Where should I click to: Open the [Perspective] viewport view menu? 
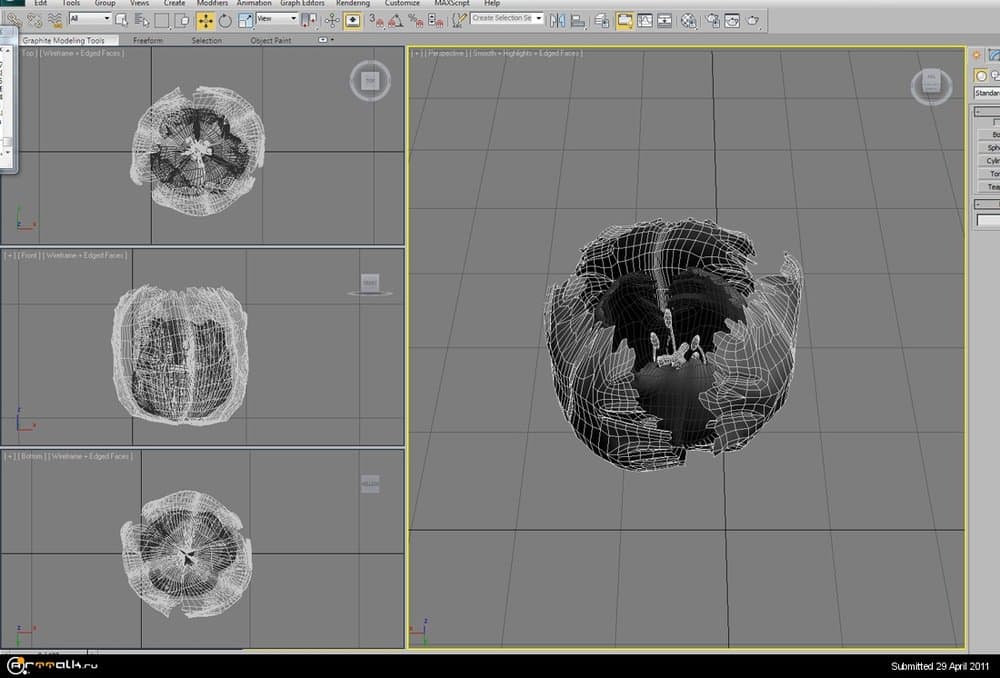(x=446, y=54)
